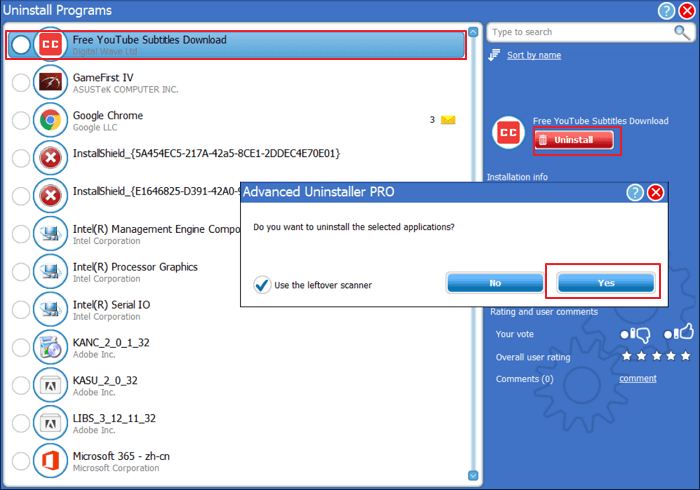The width and height of the screenshot is (700, 490).
Task: Click the KANC_2_0_1_32 entry name
Action: (x=111, y=343)
